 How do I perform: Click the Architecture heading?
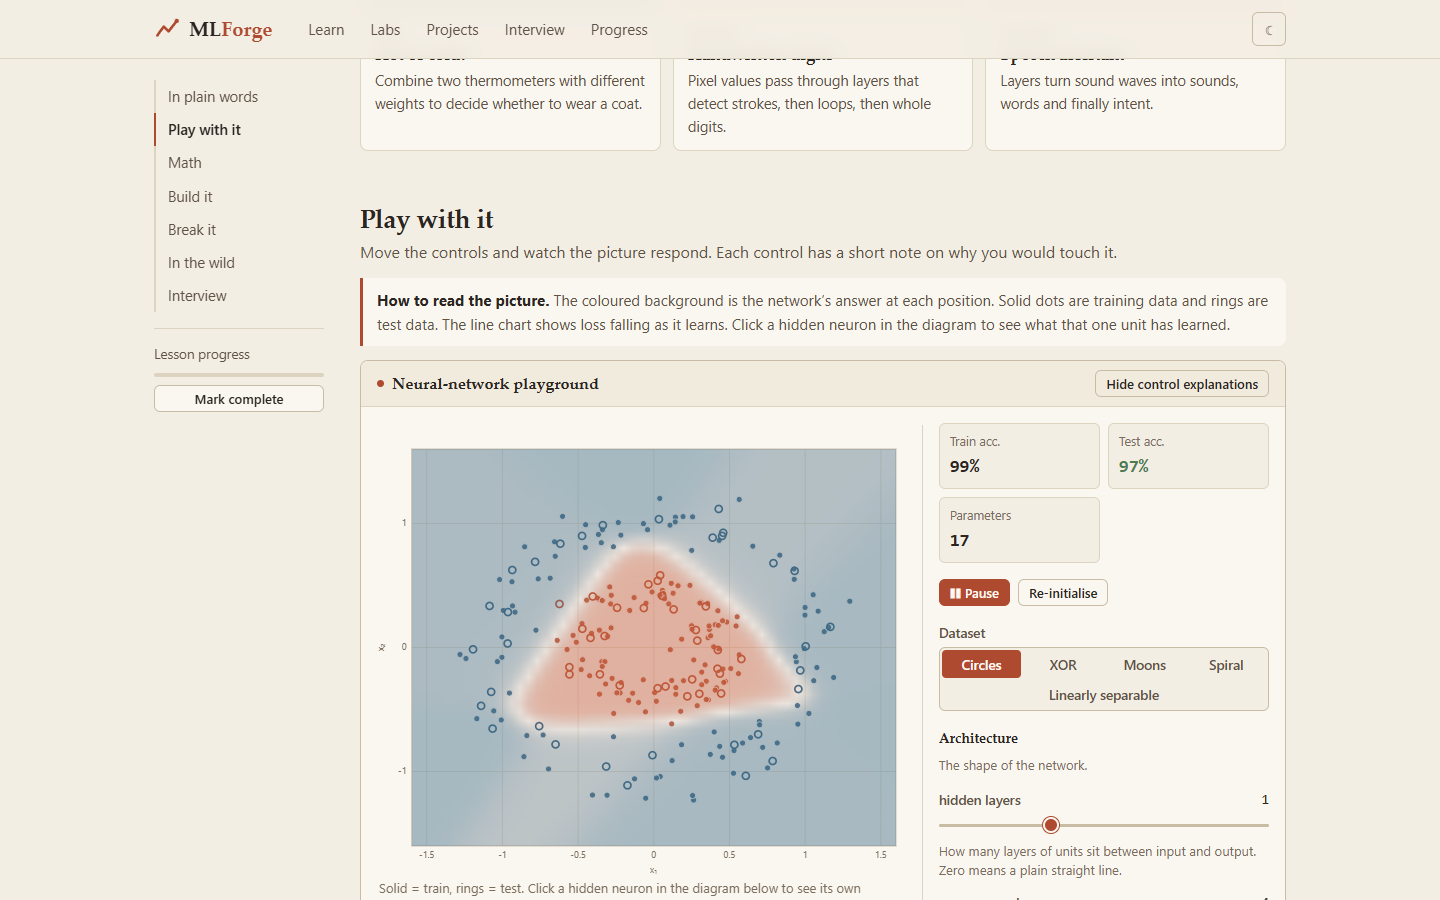click(978, 739)
